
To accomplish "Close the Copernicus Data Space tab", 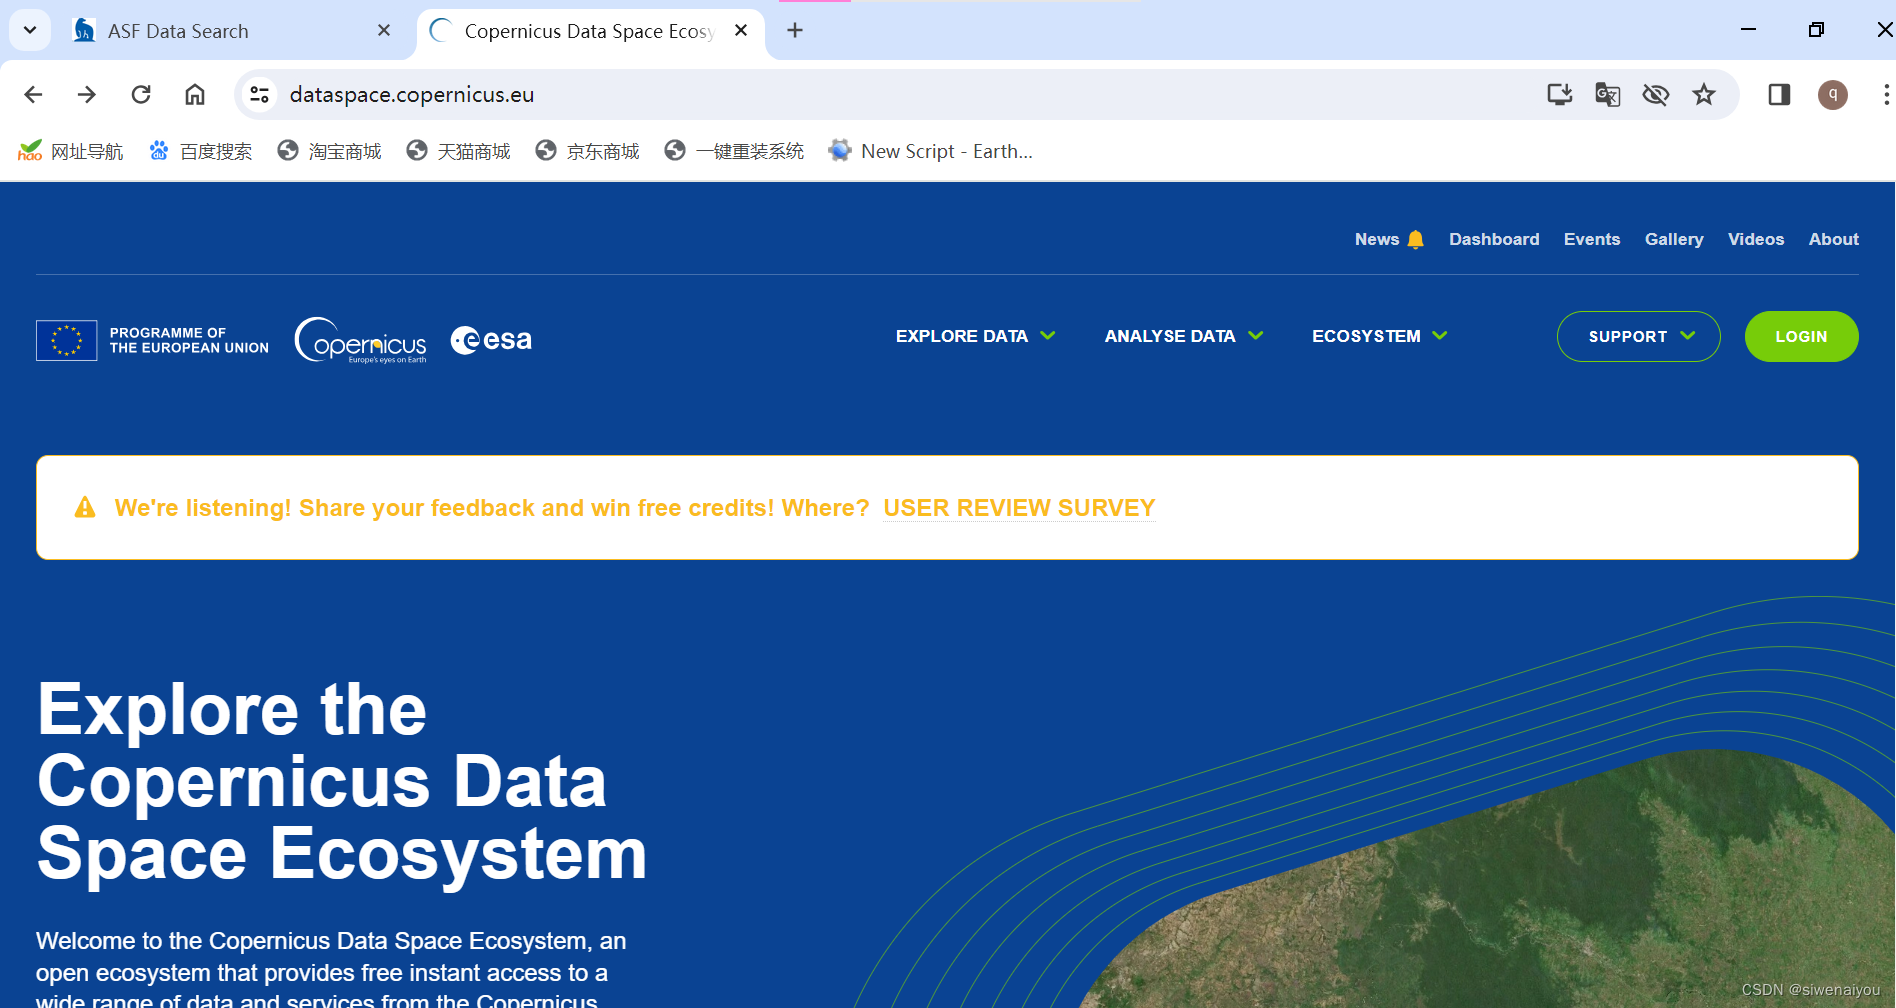I will tap(741, 31).
